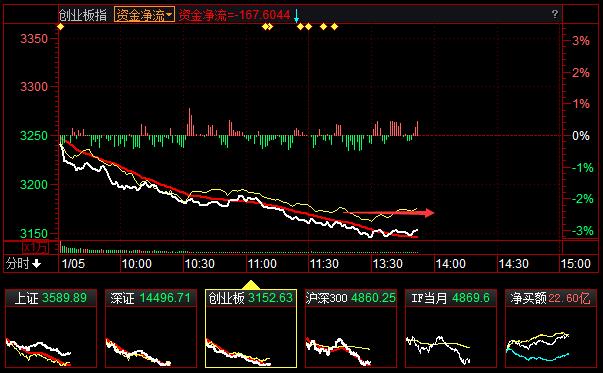Screen dimensions: 603x373
Task: Select the yellow diamond below the cyan arrow
Action: [300, 27]
